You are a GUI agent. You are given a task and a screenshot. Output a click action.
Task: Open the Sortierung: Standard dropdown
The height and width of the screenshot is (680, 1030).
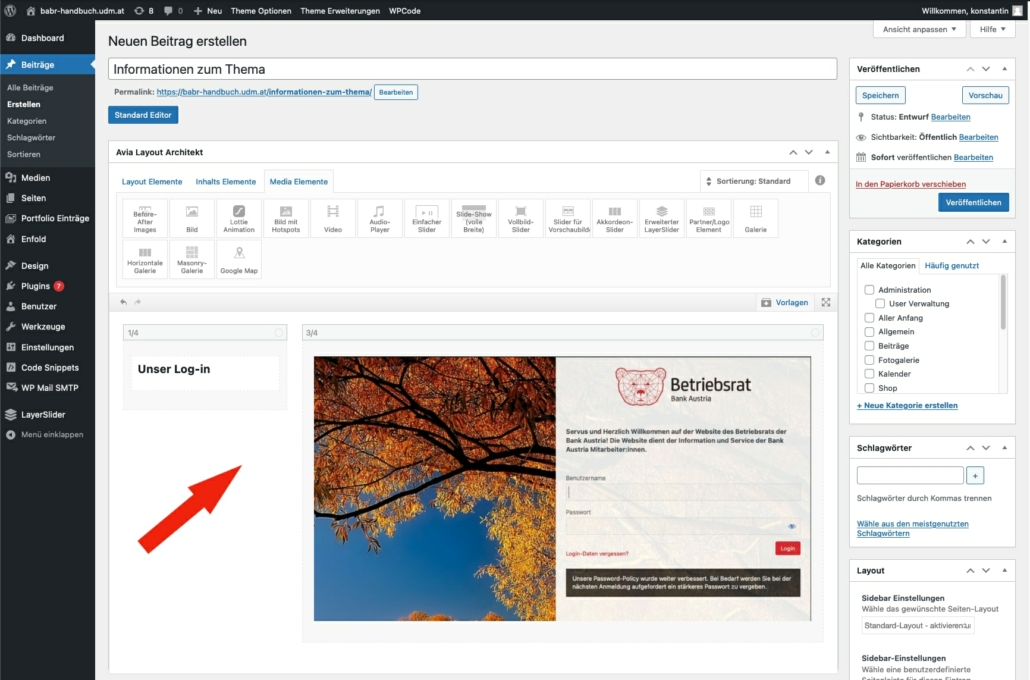(753, 181)
